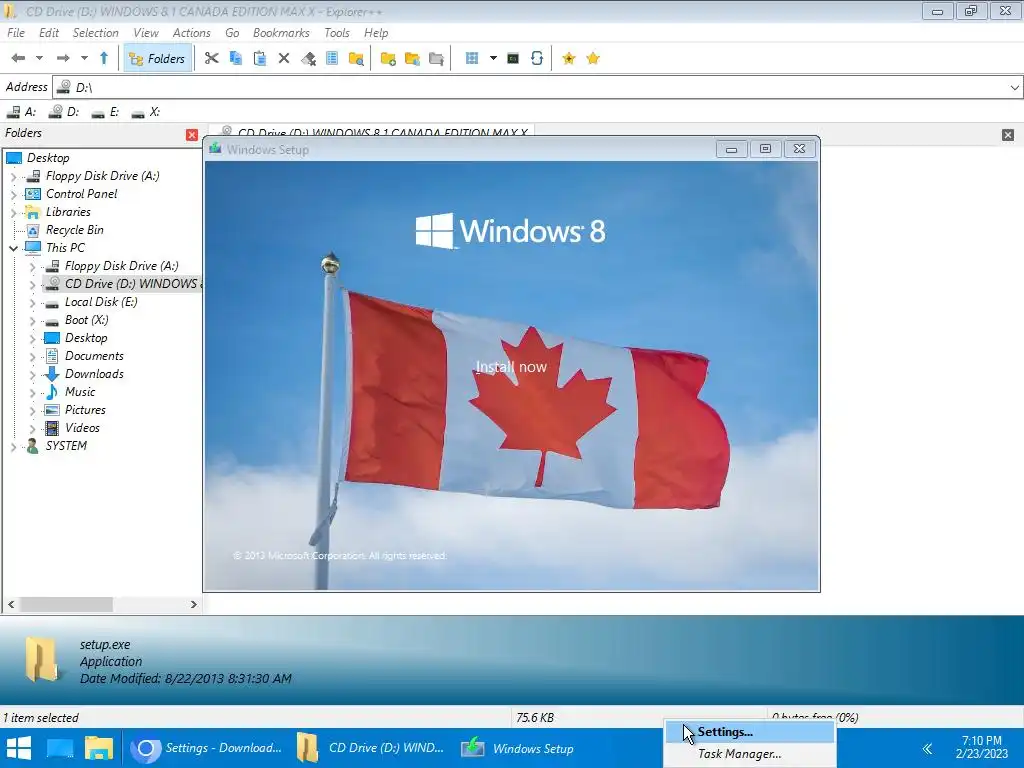Image resolution: width=1024 pixels, height=768 pixels.
Task: Click the Copy To folder icon
Action: (412, 58)
